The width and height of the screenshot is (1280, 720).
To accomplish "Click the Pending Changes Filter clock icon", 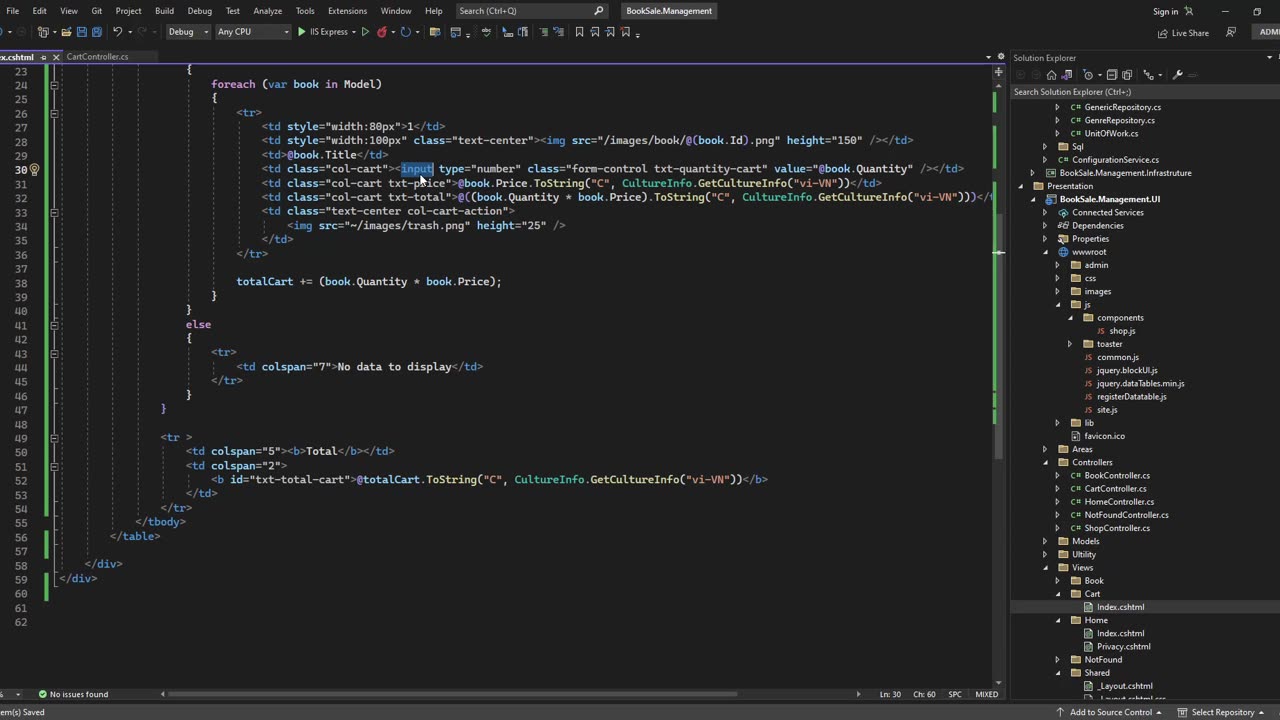I will 1088,75.
